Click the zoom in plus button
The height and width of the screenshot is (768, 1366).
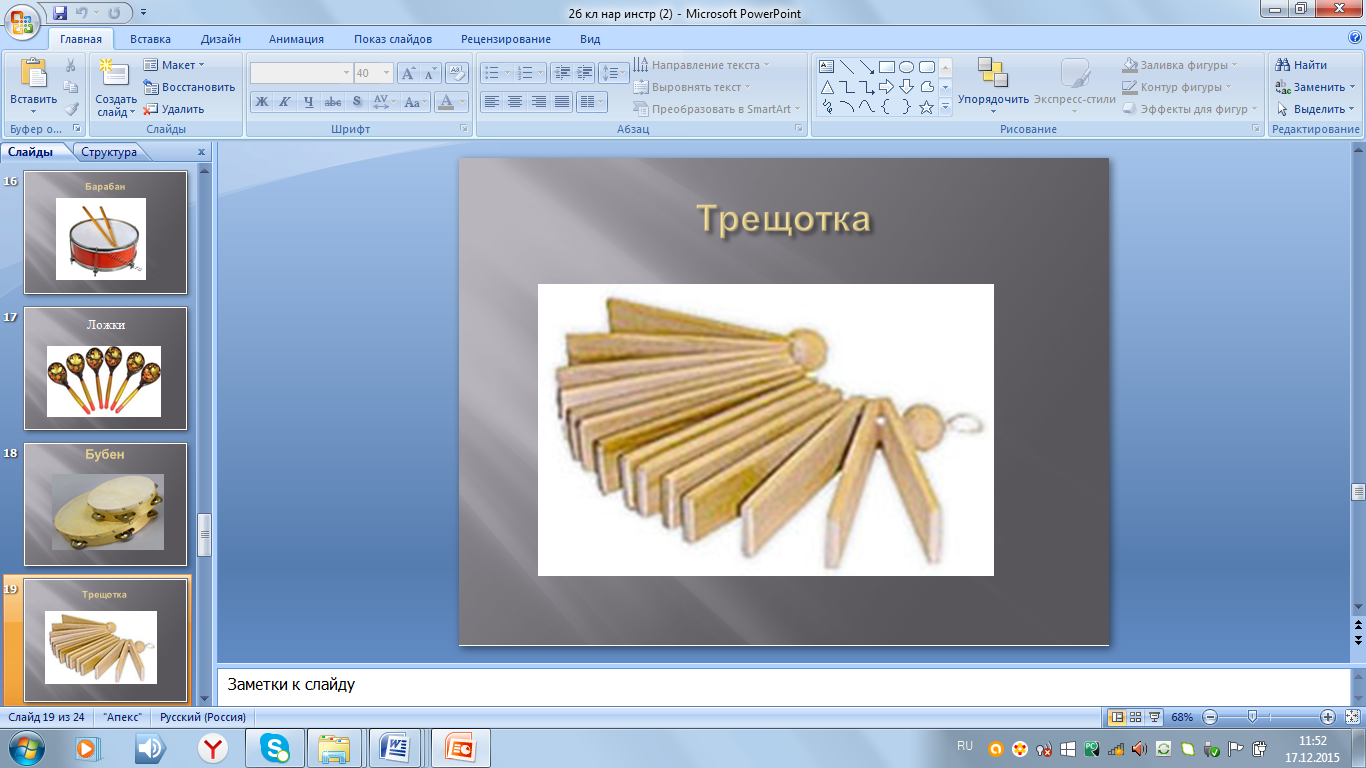pos(1328,717)
